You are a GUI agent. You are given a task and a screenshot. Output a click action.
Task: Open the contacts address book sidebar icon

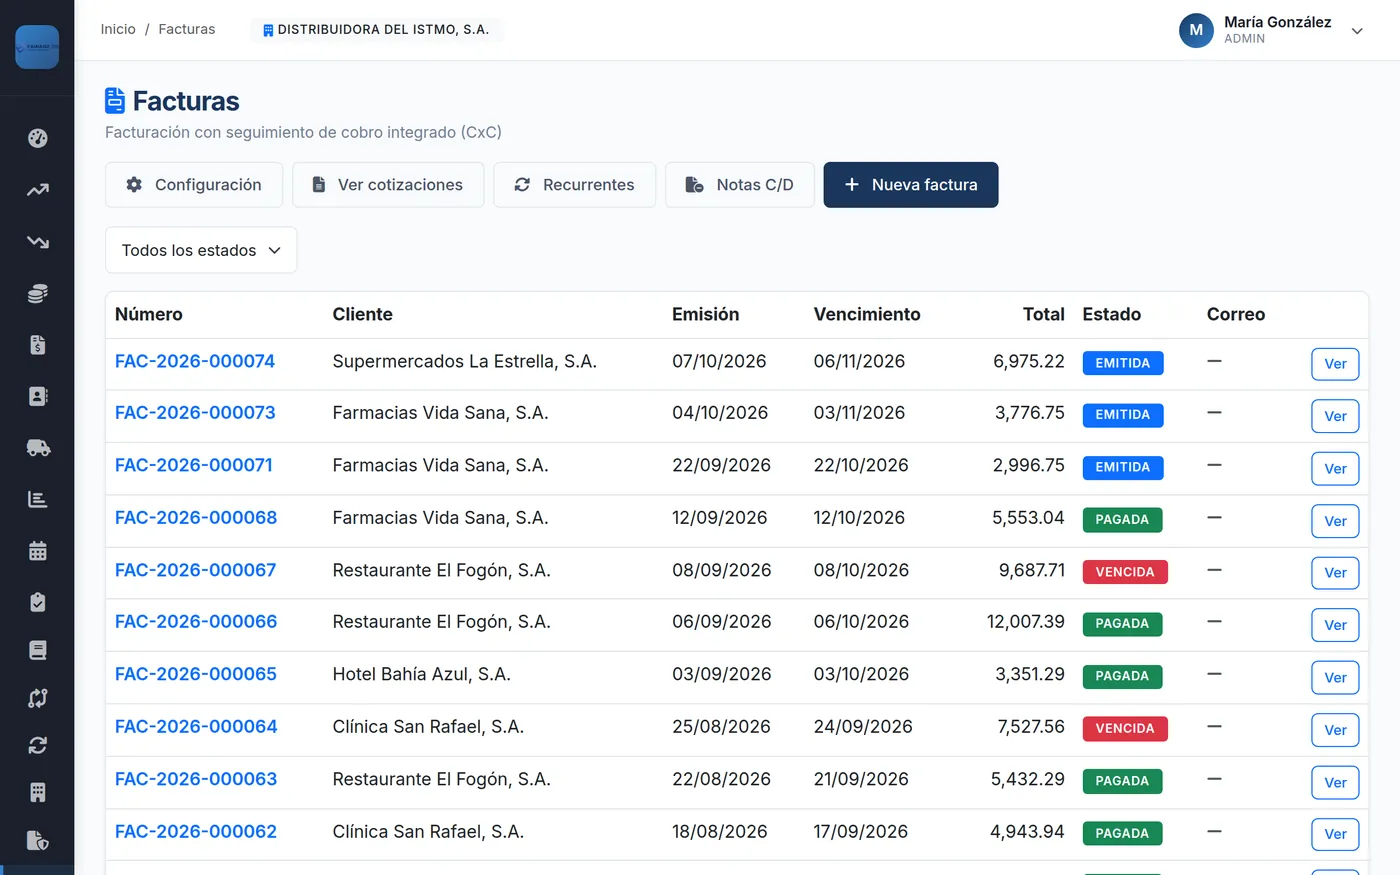pyautogui.click(x=38, y=397)
